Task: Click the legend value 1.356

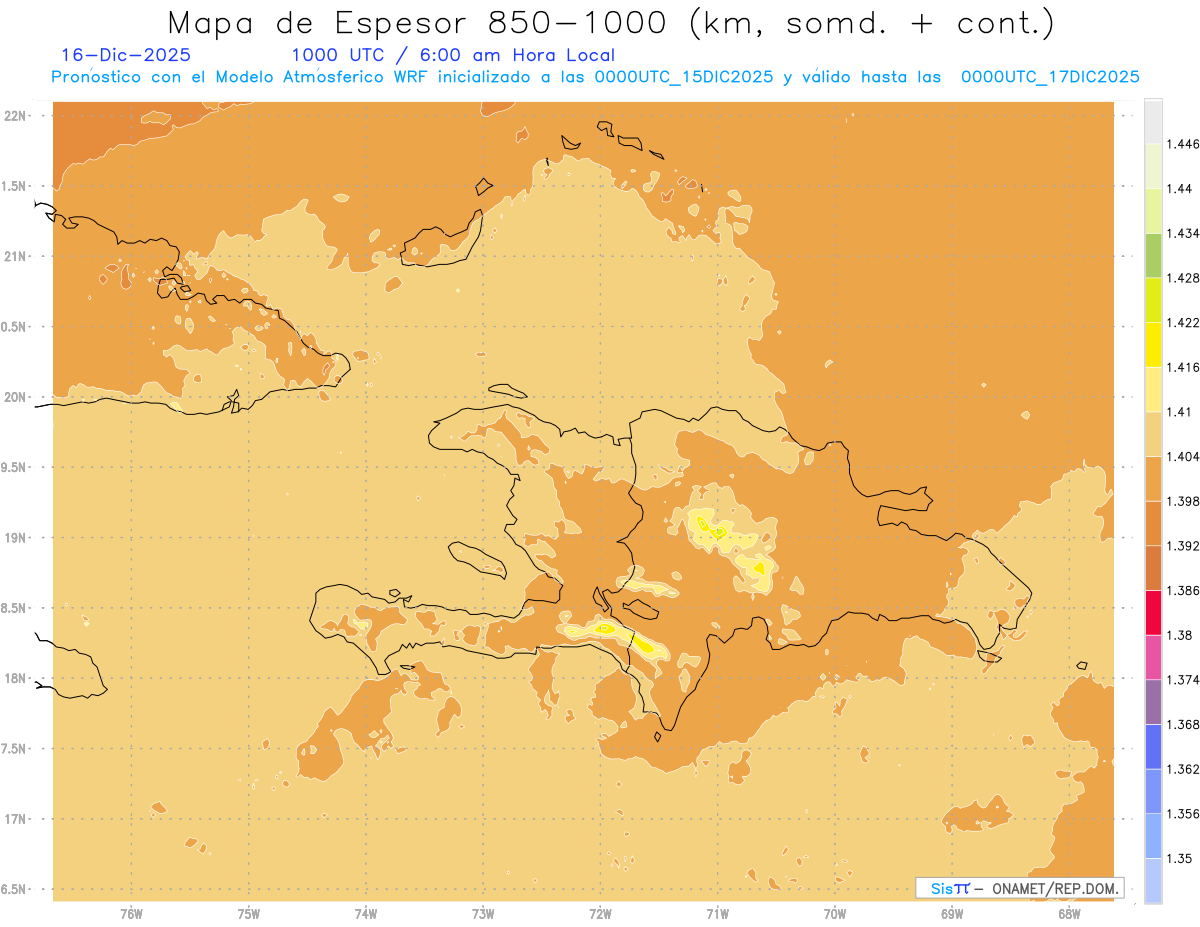Action: (1183, 813)
